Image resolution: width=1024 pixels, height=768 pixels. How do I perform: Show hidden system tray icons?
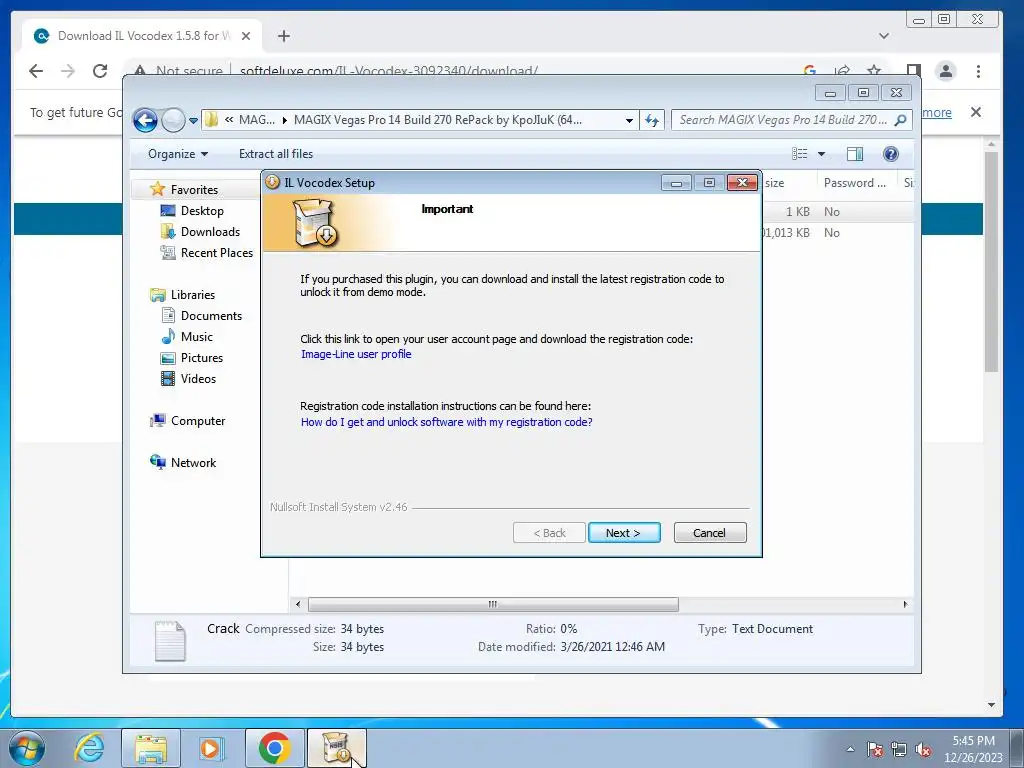click(850, 749)
